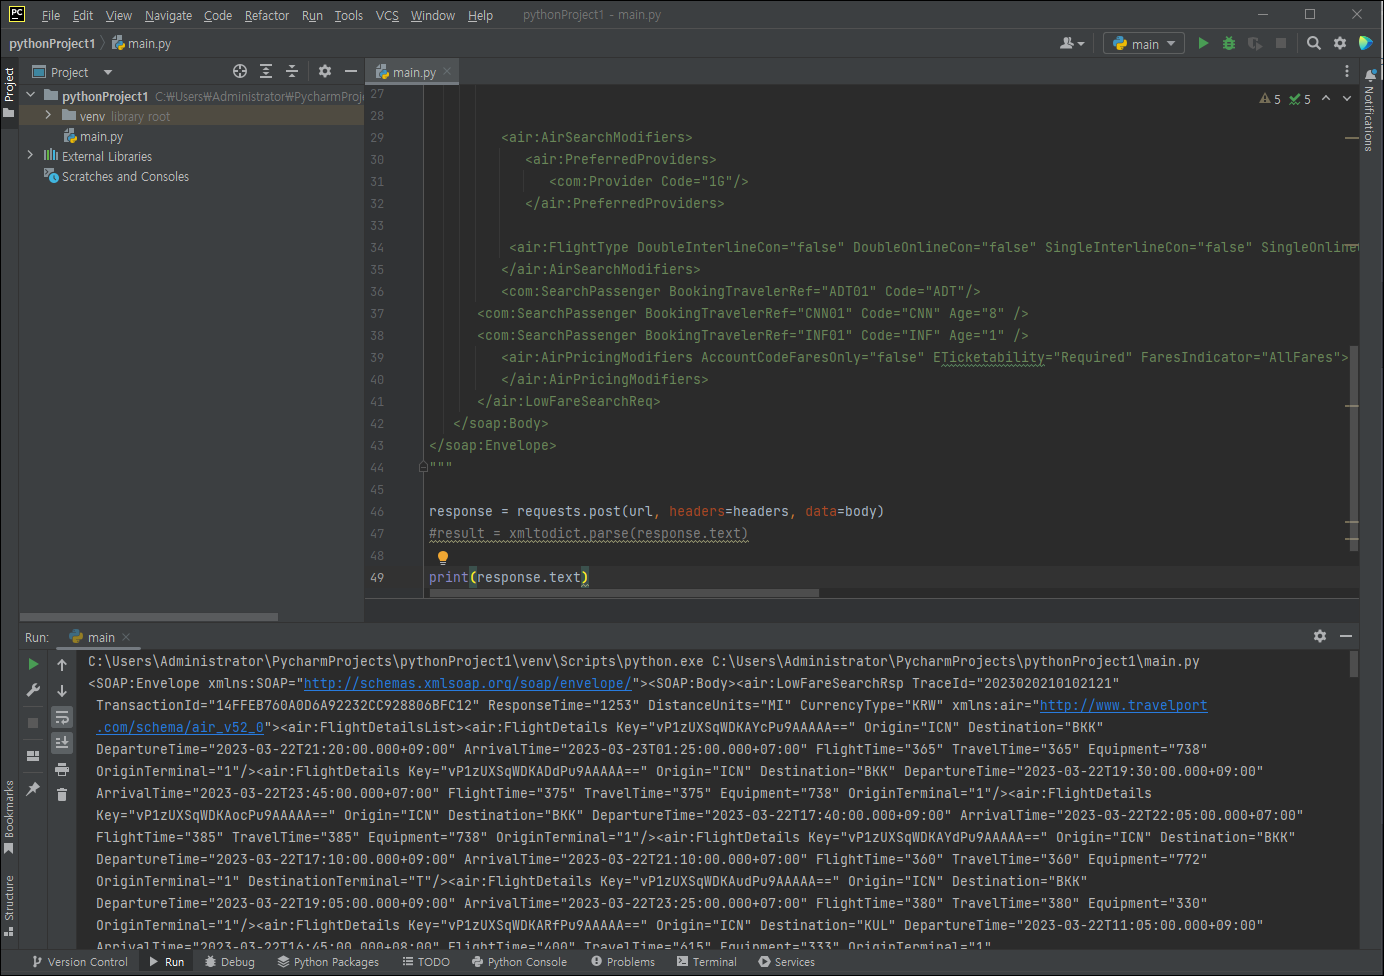Rerun main.py from the Run panel

(x=33, y=663)
